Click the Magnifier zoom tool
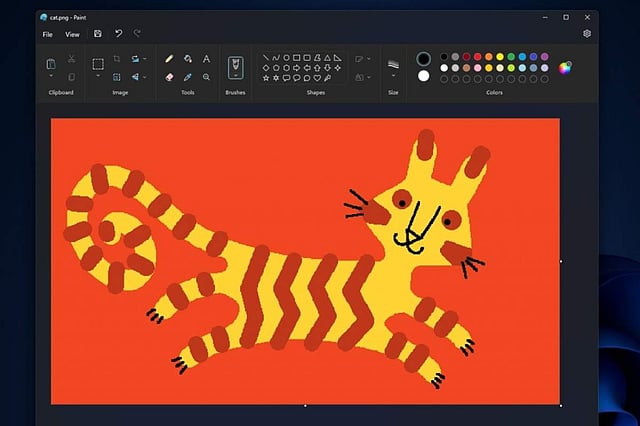Viewport: 640px width, 426px height. click(206, 76)
